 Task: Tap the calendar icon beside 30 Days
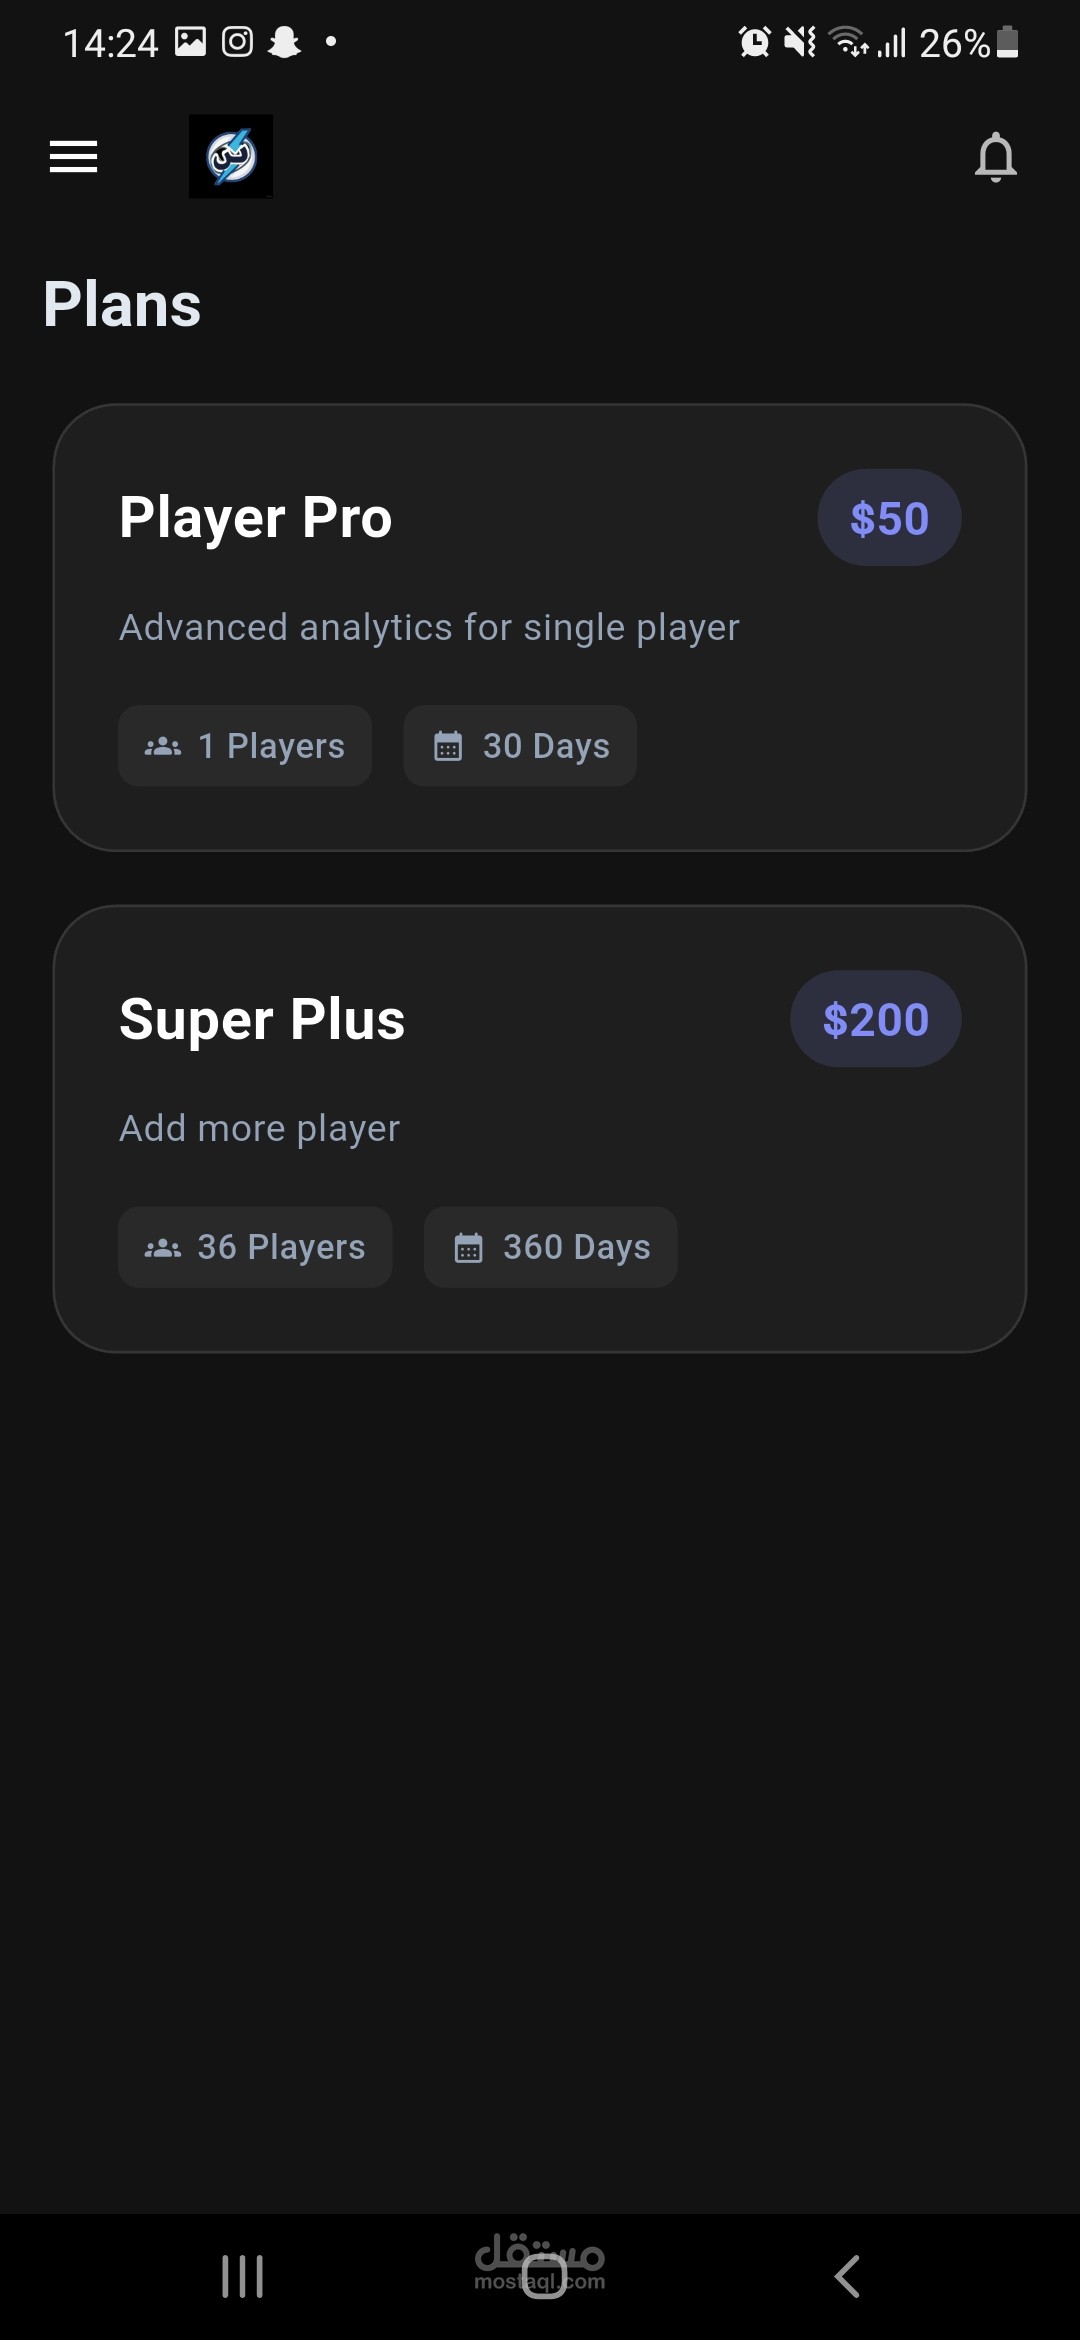(448, 747)
